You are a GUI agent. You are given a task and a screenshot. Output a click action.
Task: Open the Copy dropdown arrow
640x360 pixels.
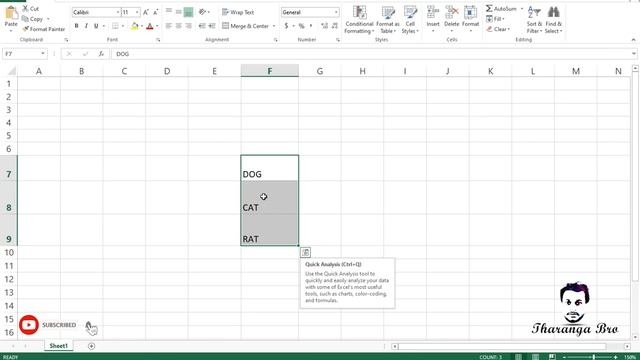[48, 19]
